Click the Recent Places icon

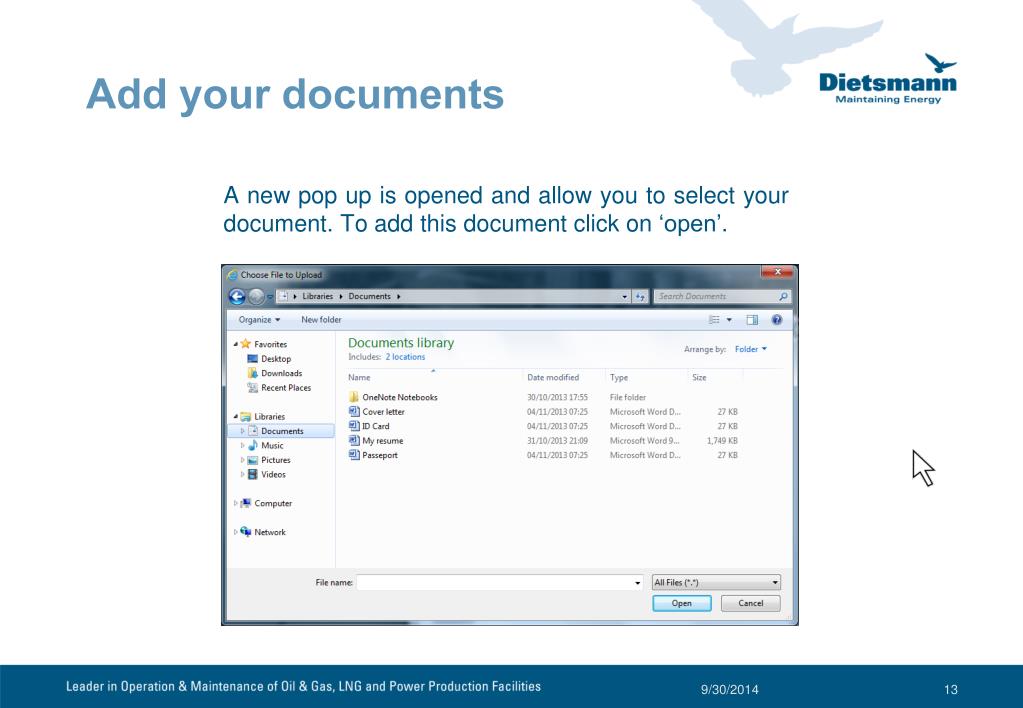(x=252, y=388)
